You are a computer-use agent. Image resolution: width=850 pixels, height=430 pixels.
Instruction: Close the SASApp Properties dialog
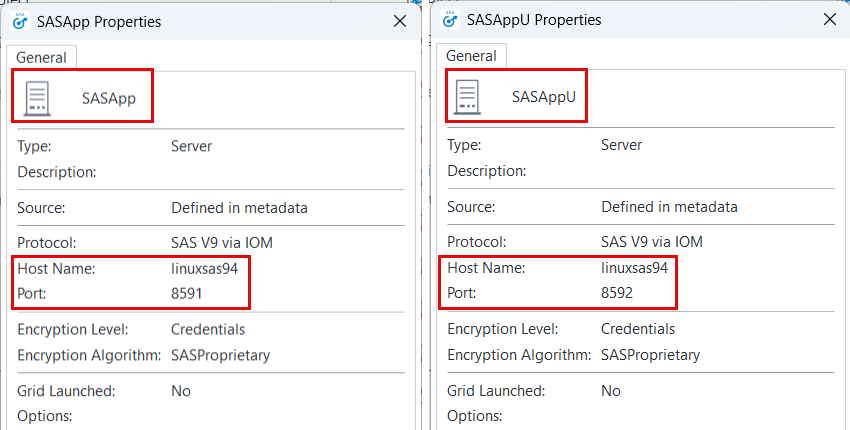pyautogui.click(x=400, y=21)
